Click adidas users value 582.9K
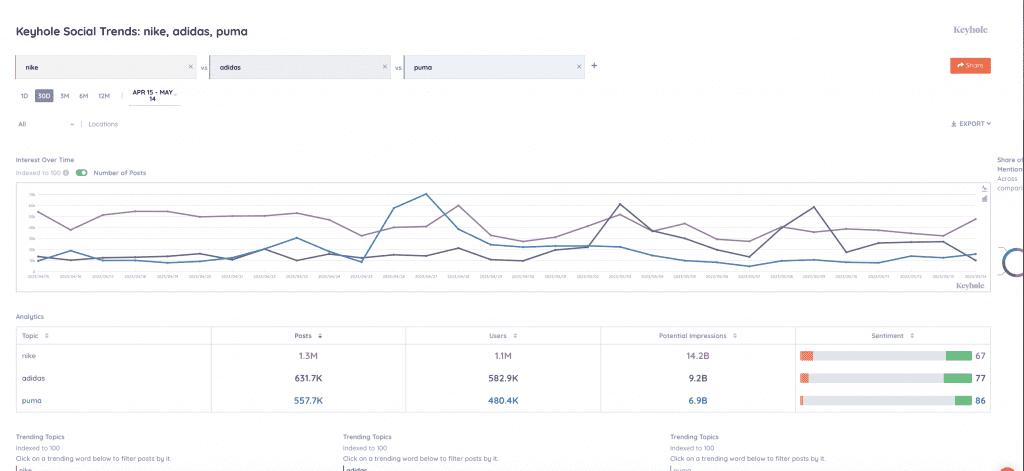 pyautogui.click(x=503, y=378)
